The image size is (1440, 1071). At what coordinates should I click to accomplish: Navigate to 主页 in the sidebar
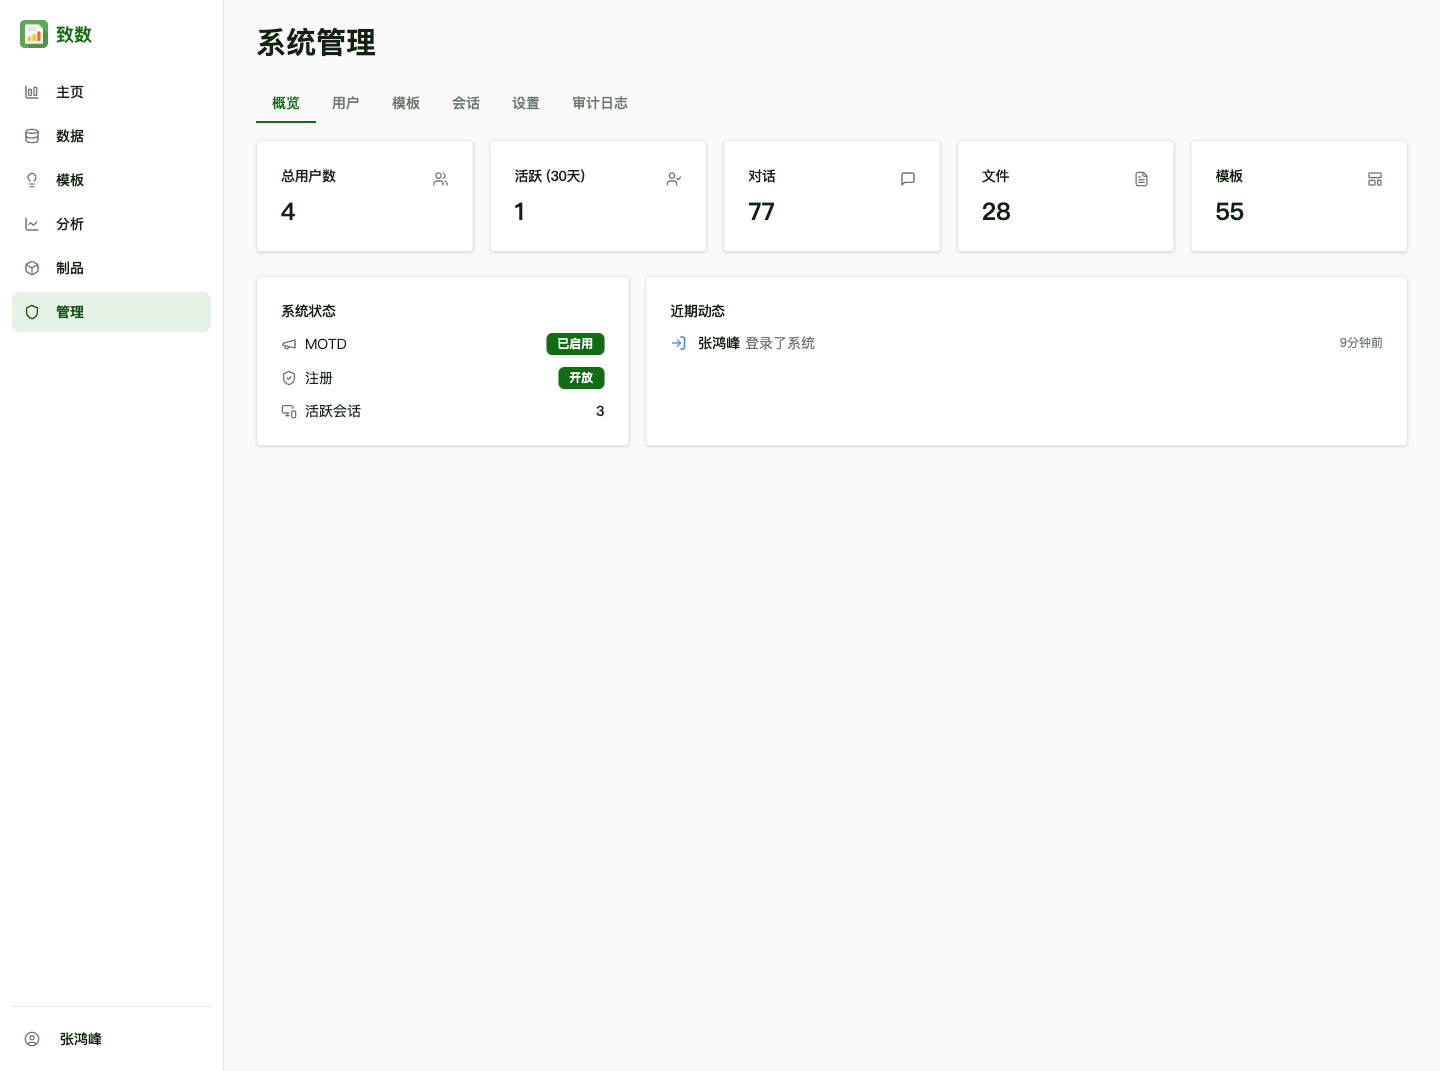(111, 92)
